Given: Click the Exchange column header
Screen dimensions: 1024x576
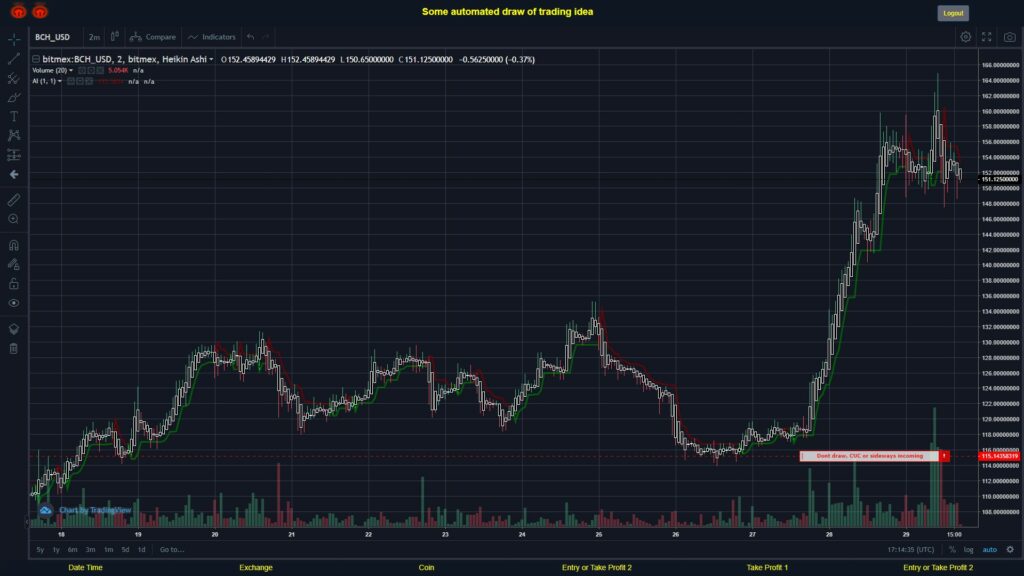Looking at the screenshot, I should (x=255, y=568).
